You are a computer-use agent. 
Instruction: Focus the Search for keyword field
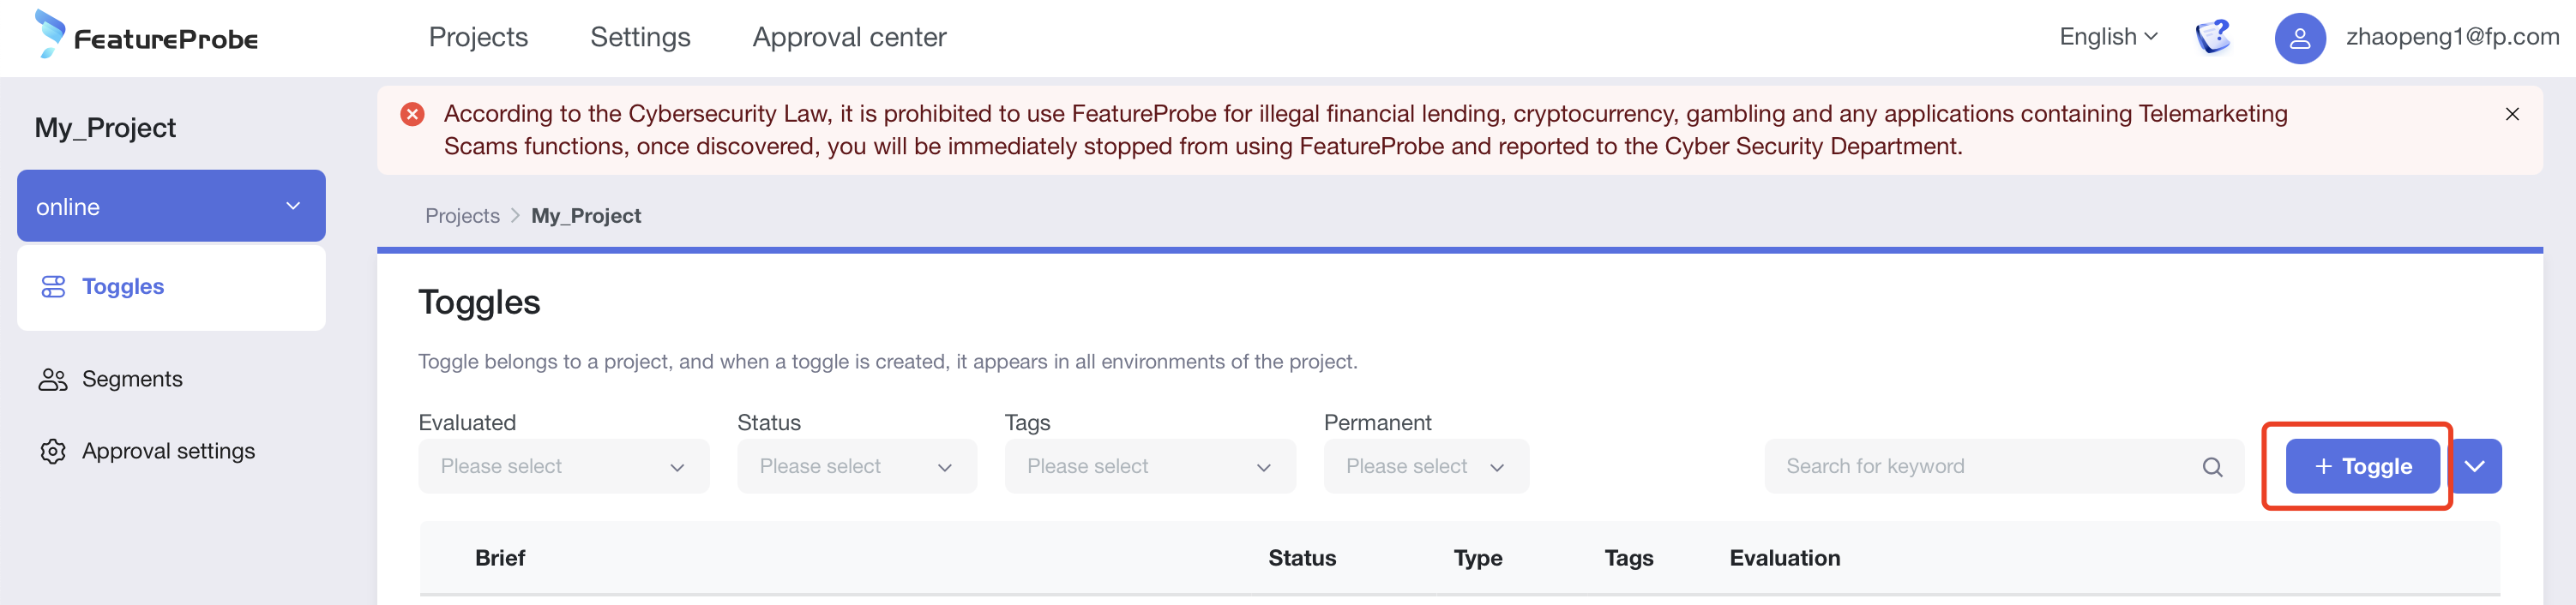(x=1985, y=467)
